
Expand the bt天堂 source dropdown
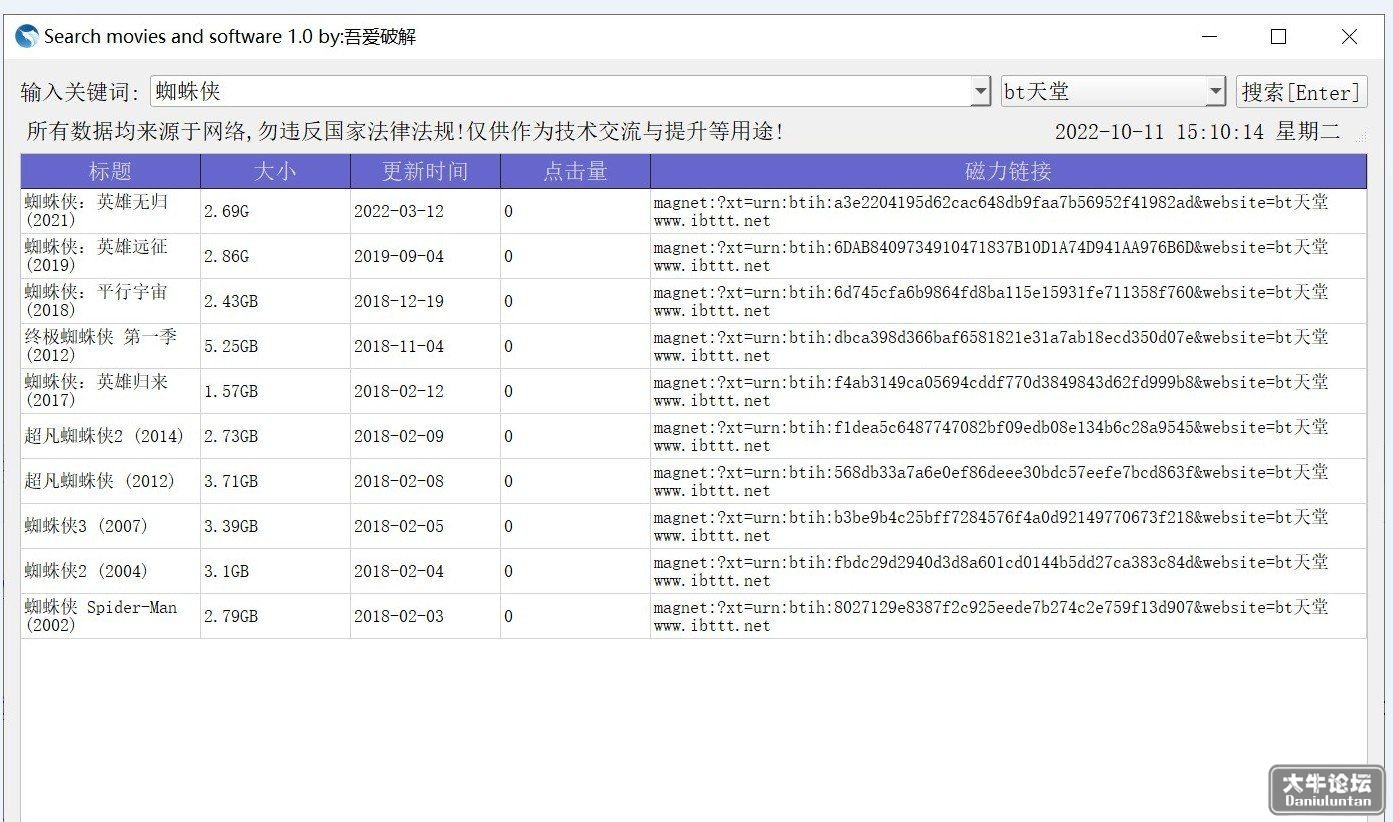[1215, 92]
